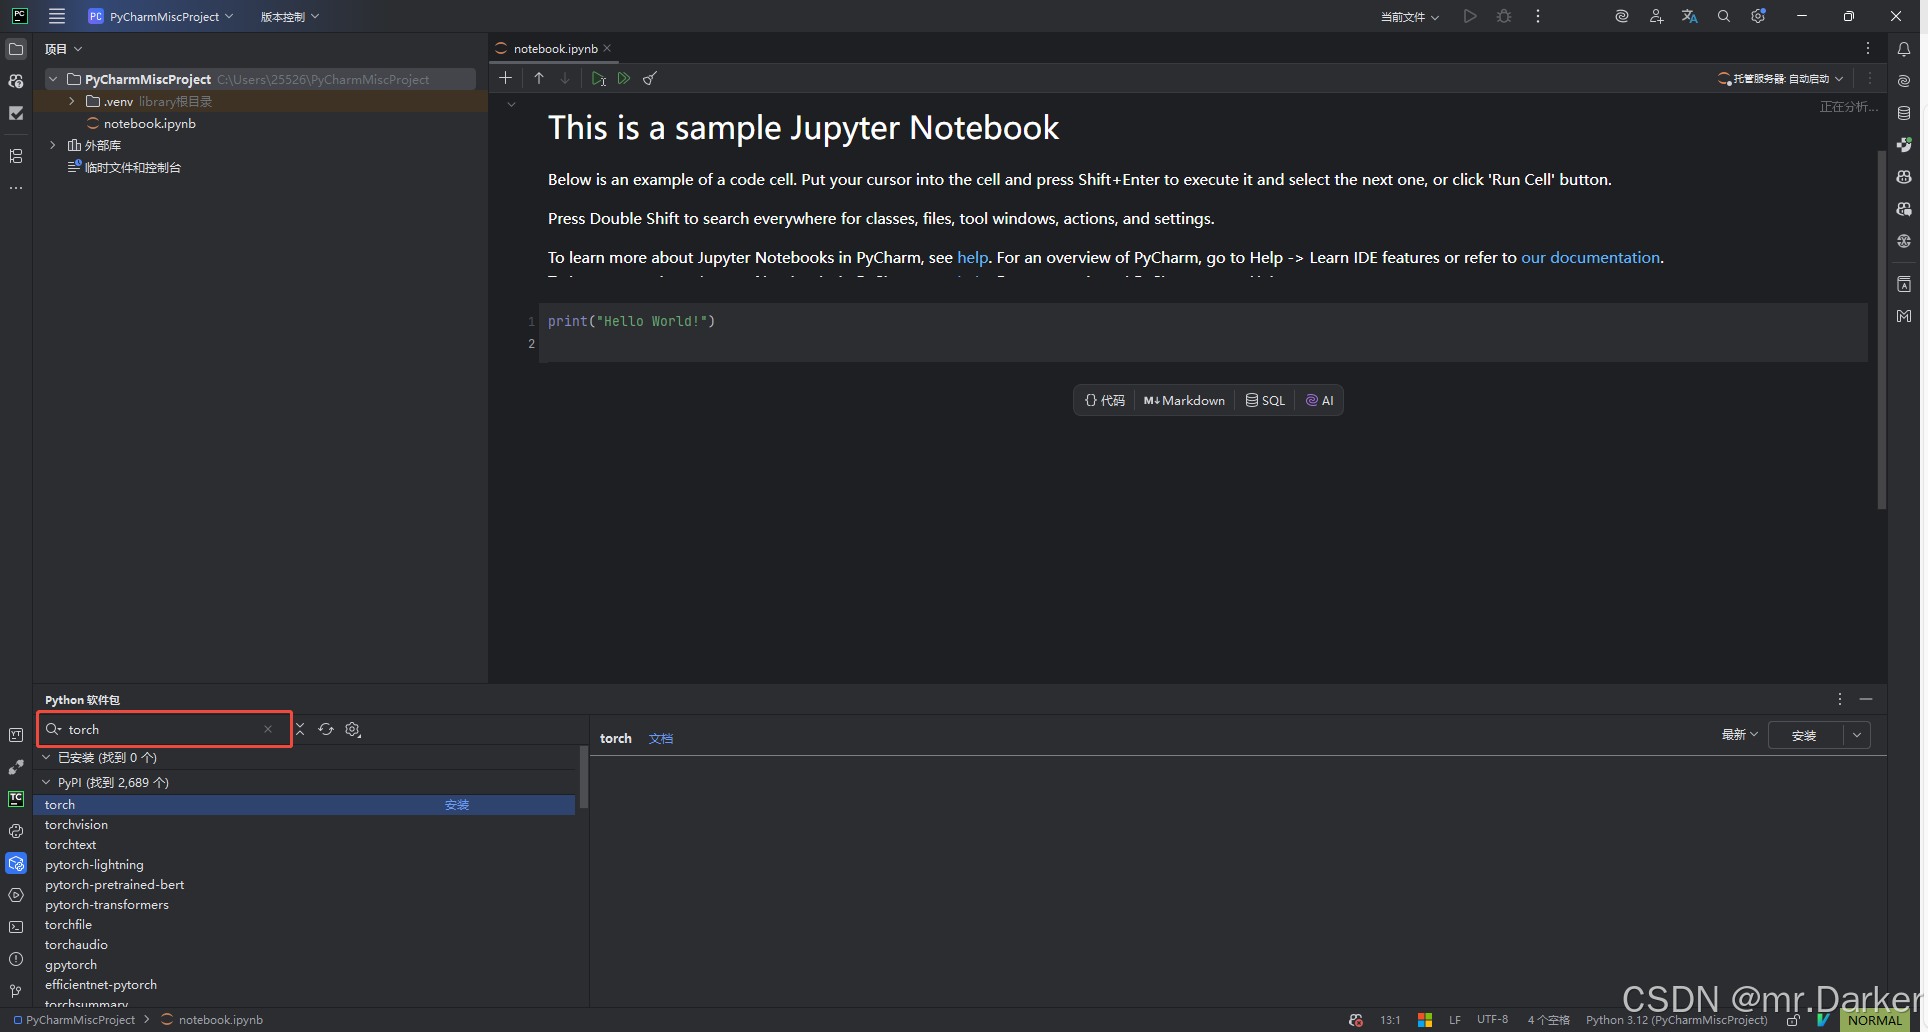Switch to notebook.ipynb editor tab
The image size is (1928, 1032).
[555, 48]
